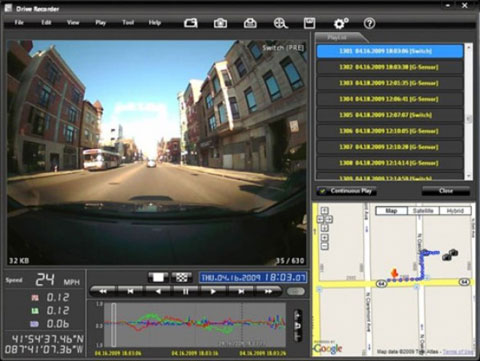Pause playback with the pause button
This screenshot has width=480, height=361.
[x=186, y=291]
